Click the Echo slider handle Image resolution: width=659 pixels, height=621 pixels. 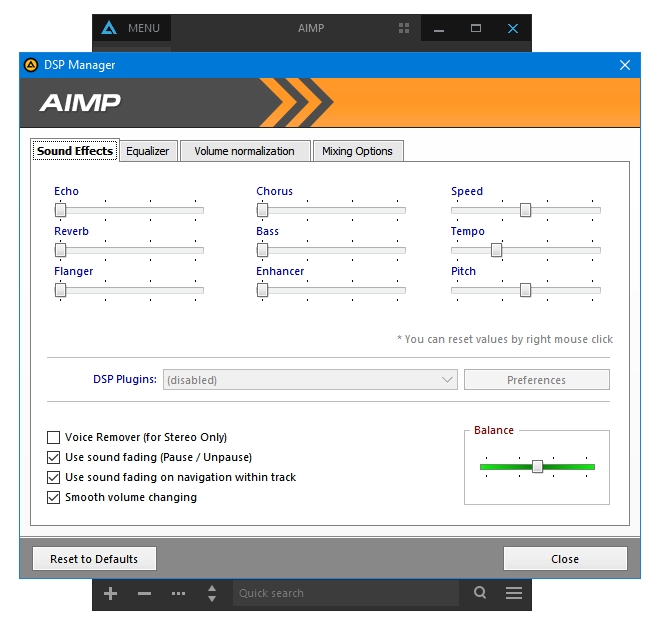[61, 210]
